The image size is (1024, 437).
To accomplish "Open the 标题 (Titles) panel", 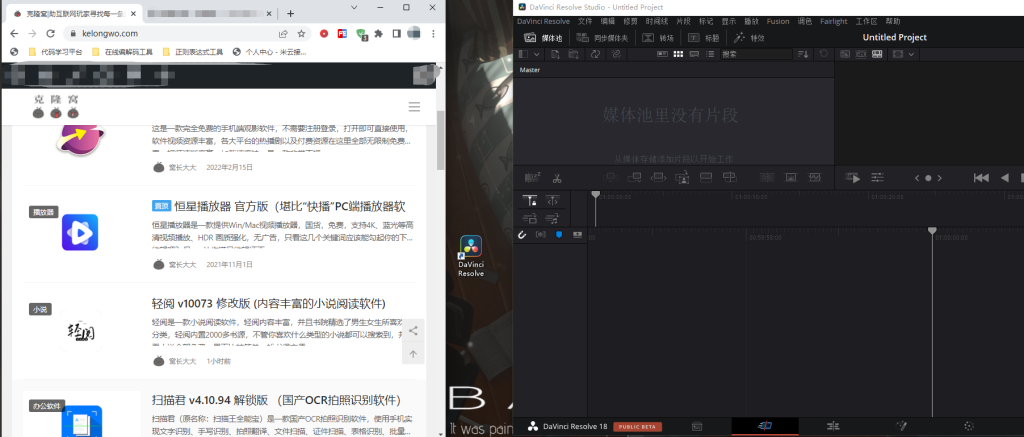I will pos(703,38).
